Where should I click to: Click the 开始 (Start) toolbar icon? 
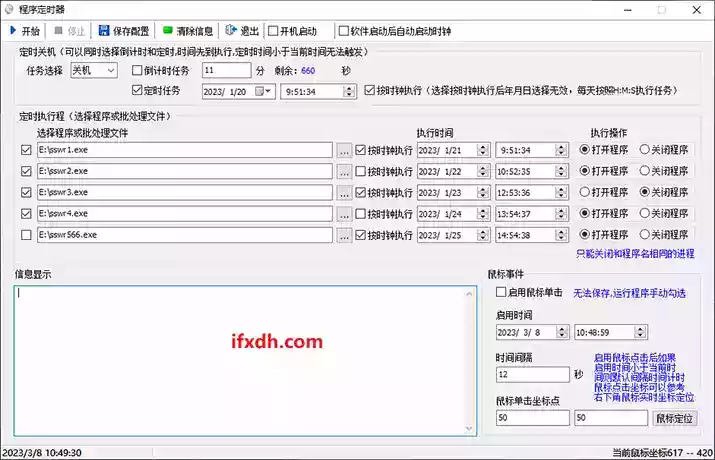click(12, 30)
